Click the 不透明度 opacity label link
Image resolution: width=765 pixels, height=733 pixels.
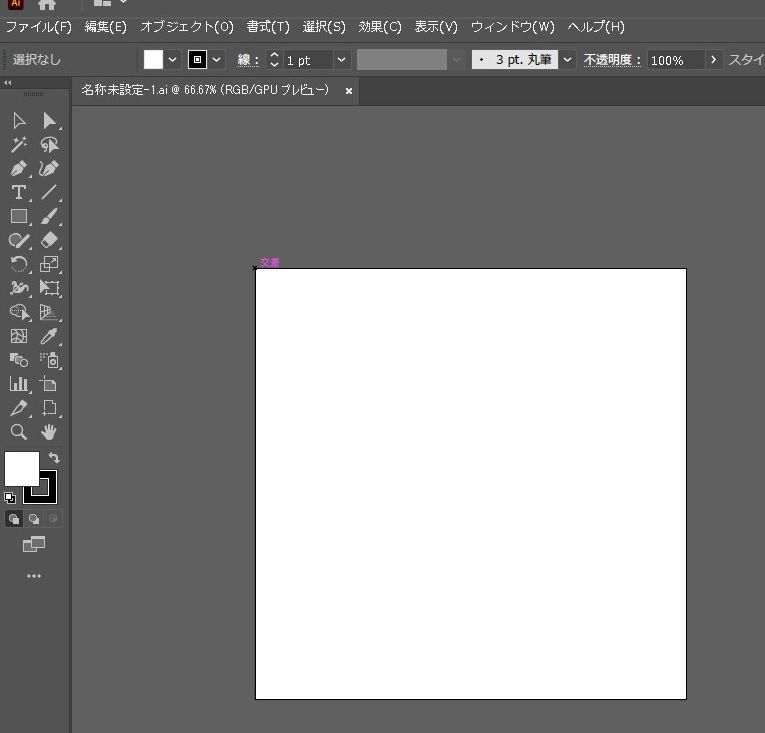point(612,60)
